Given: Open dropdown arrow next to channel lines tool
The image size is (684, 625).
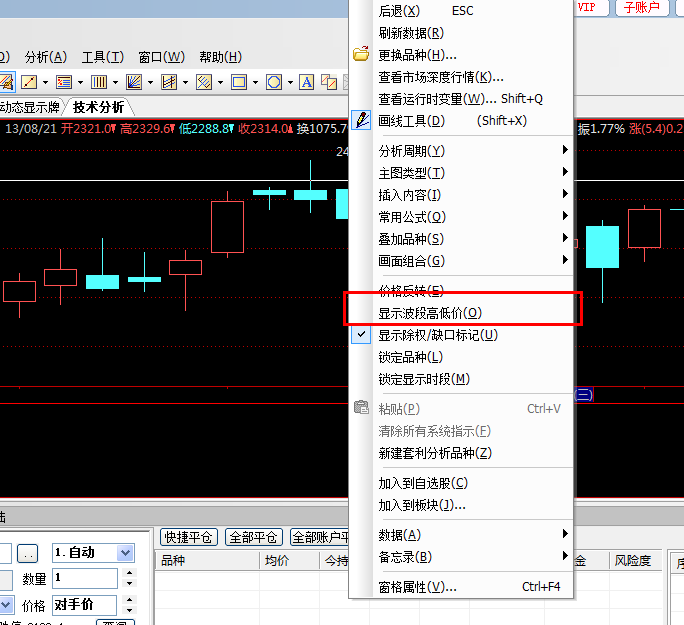Looking at the screenshot, I should [x=185, y=82].
